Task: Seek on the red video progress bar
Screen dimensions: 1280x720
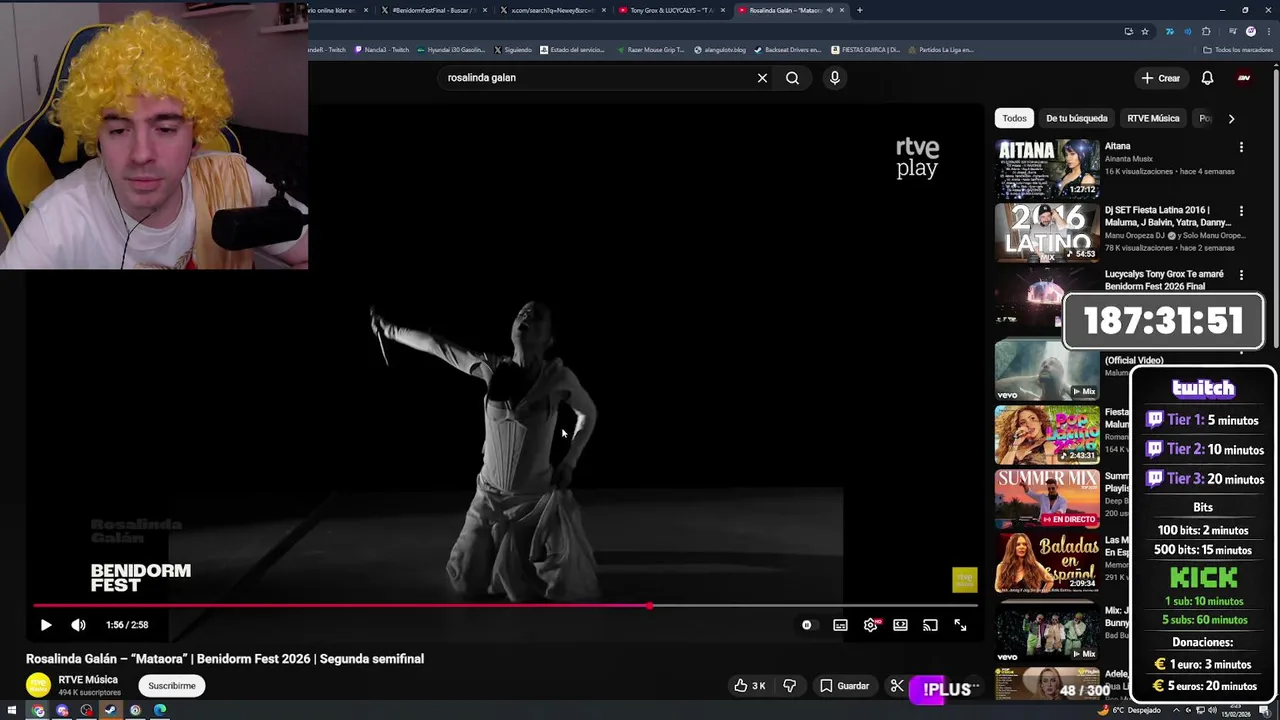Action: (x=505, y=606)
